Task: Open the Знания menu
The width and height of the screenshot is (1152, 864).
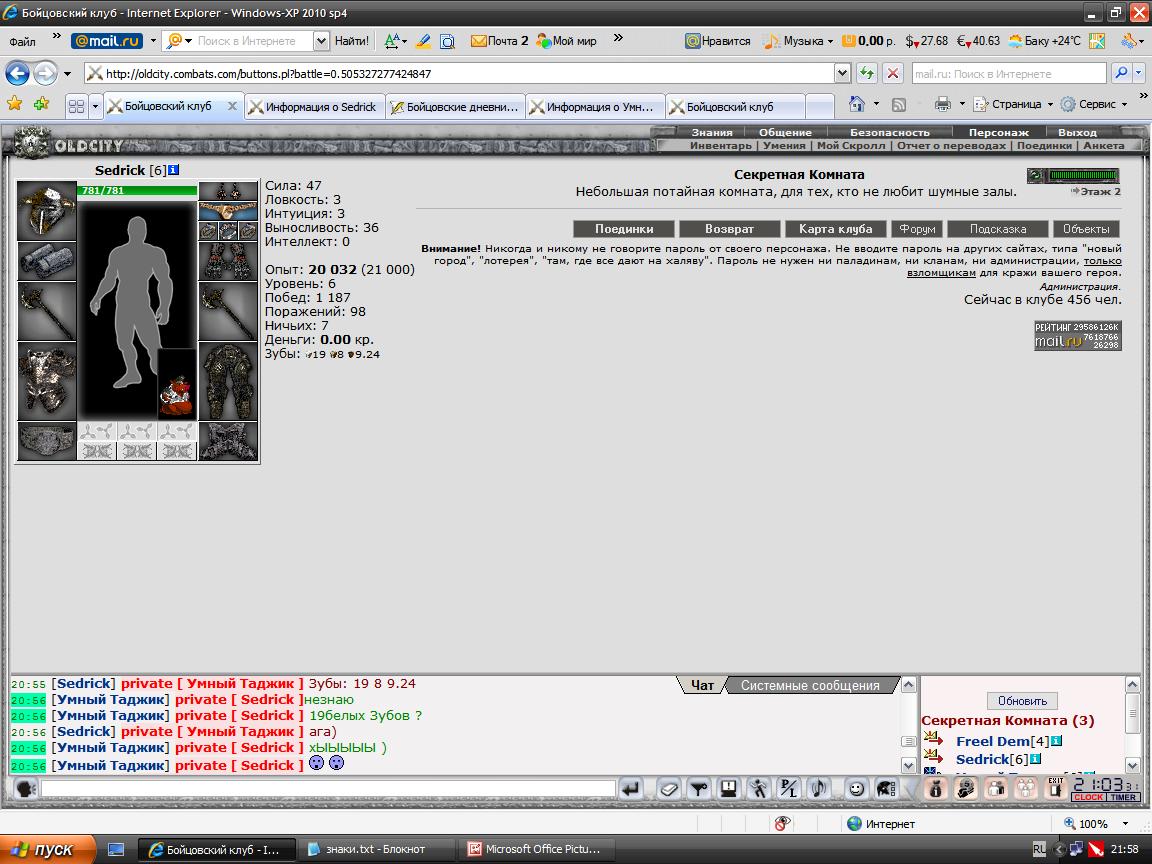Action: tap(711, 132)
